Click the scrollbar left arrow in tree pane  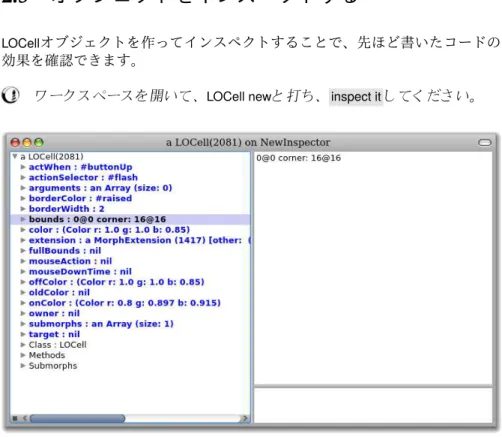pyautogui.click(x=24, y=418)
